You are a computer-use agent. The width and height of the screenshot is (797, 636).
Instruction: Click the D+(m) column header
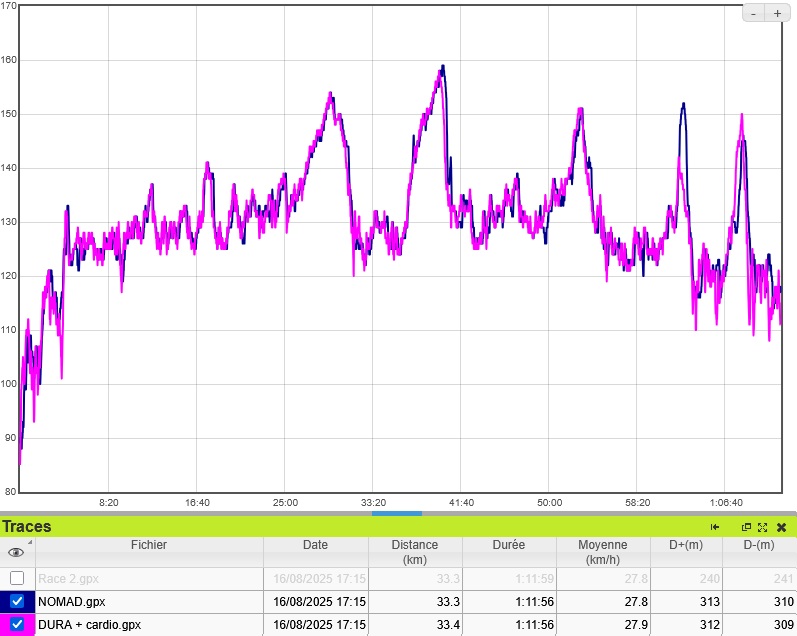tap(685, 545)
